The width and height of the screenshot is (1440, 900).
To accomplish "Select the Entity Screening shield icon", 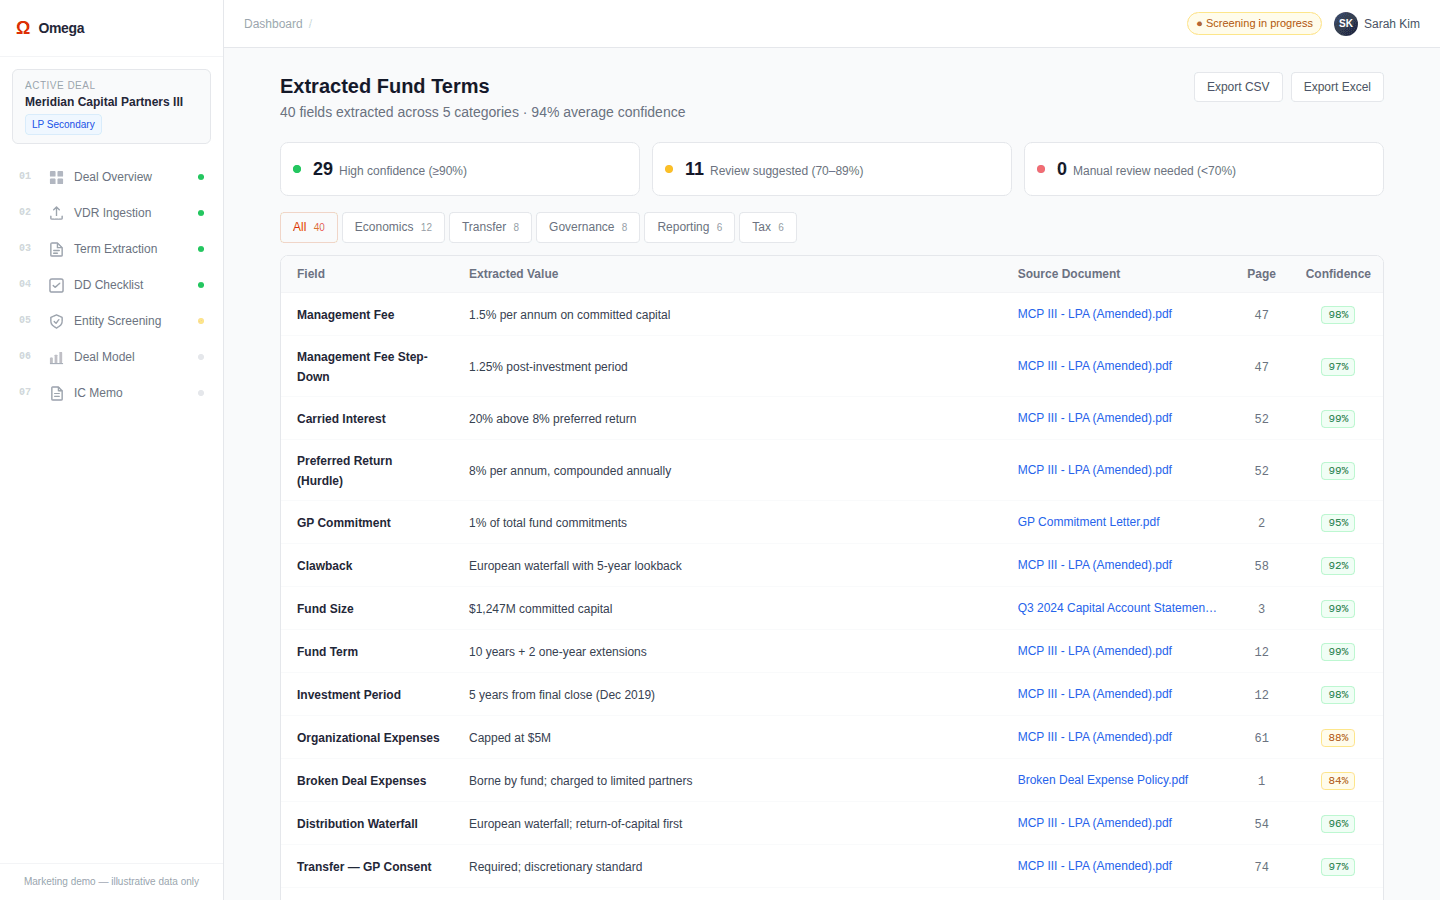I will click(57, 321).
